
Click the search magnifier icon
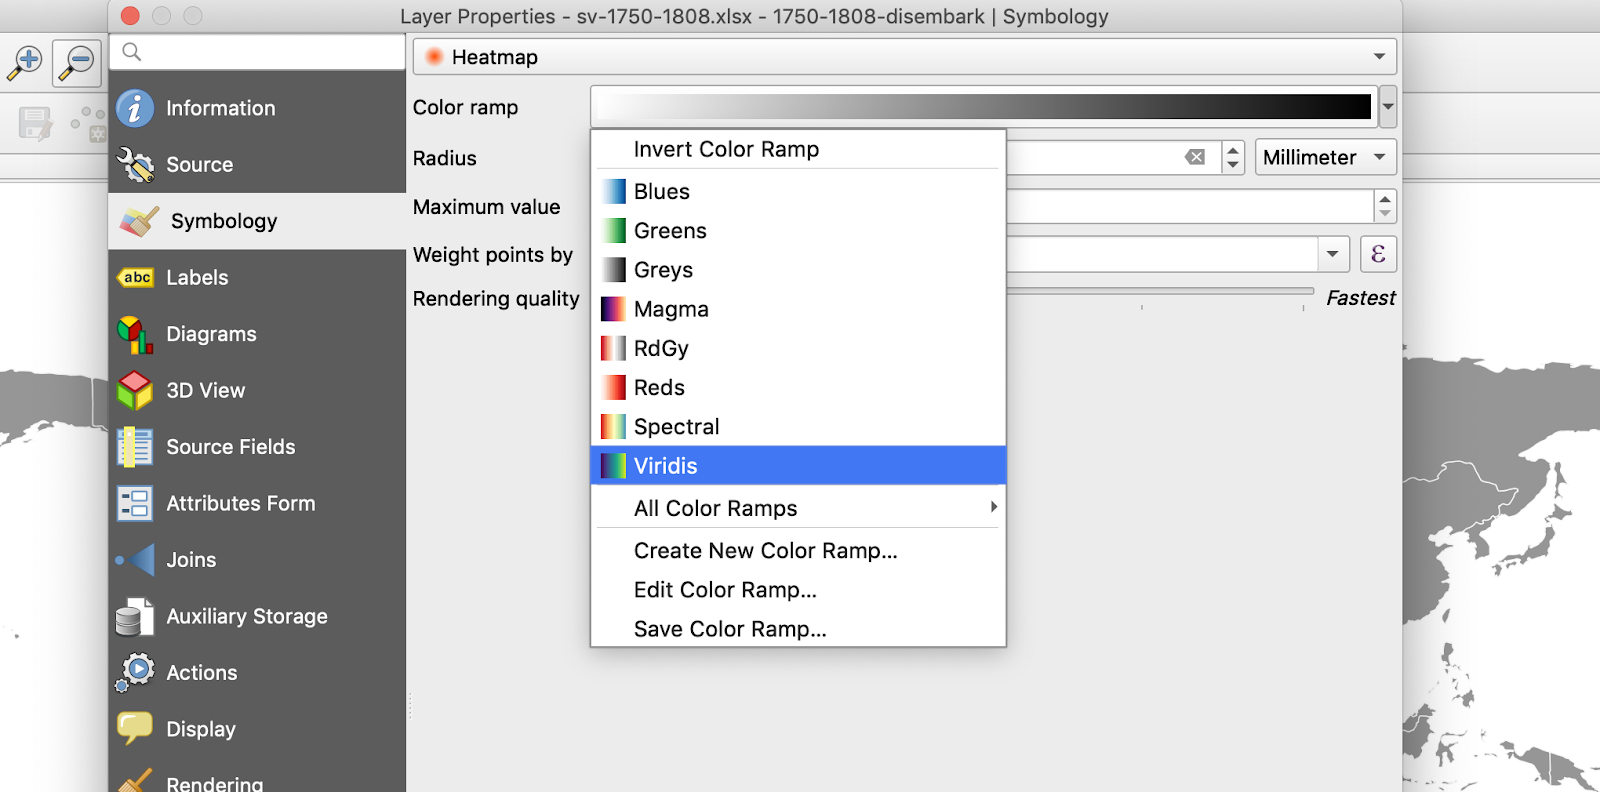click(132, 52)
